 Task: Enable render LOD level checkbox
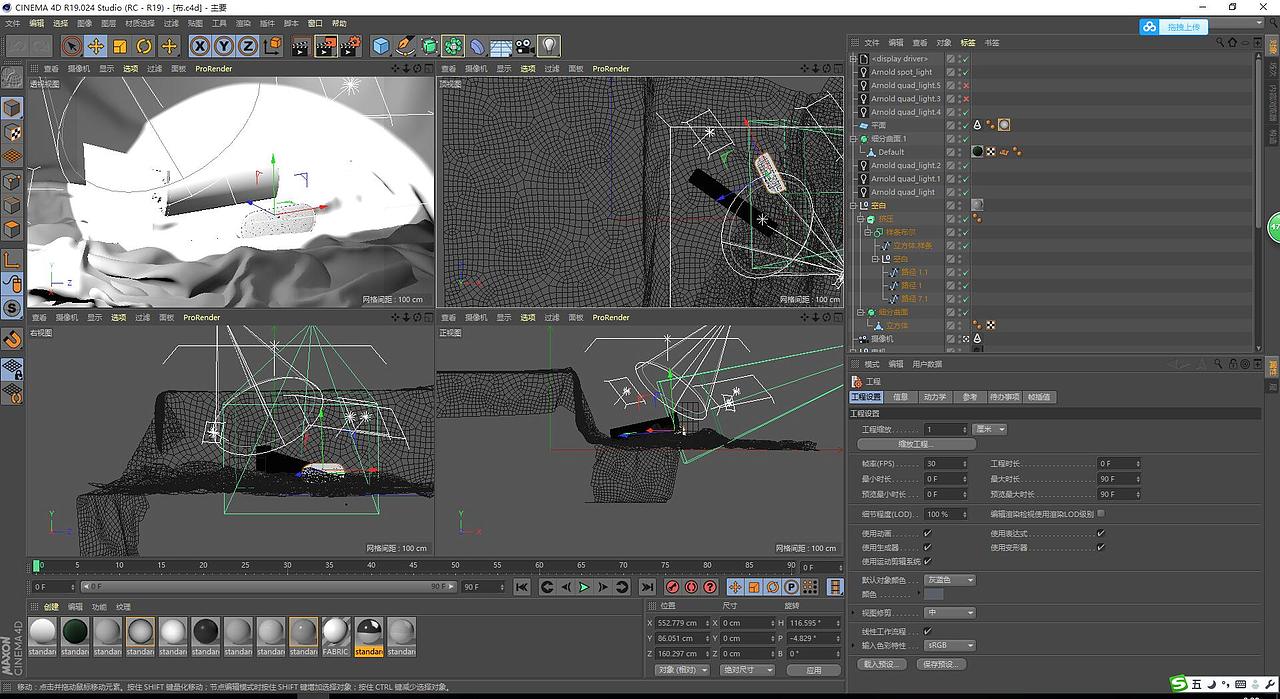tap(1101, 514)
